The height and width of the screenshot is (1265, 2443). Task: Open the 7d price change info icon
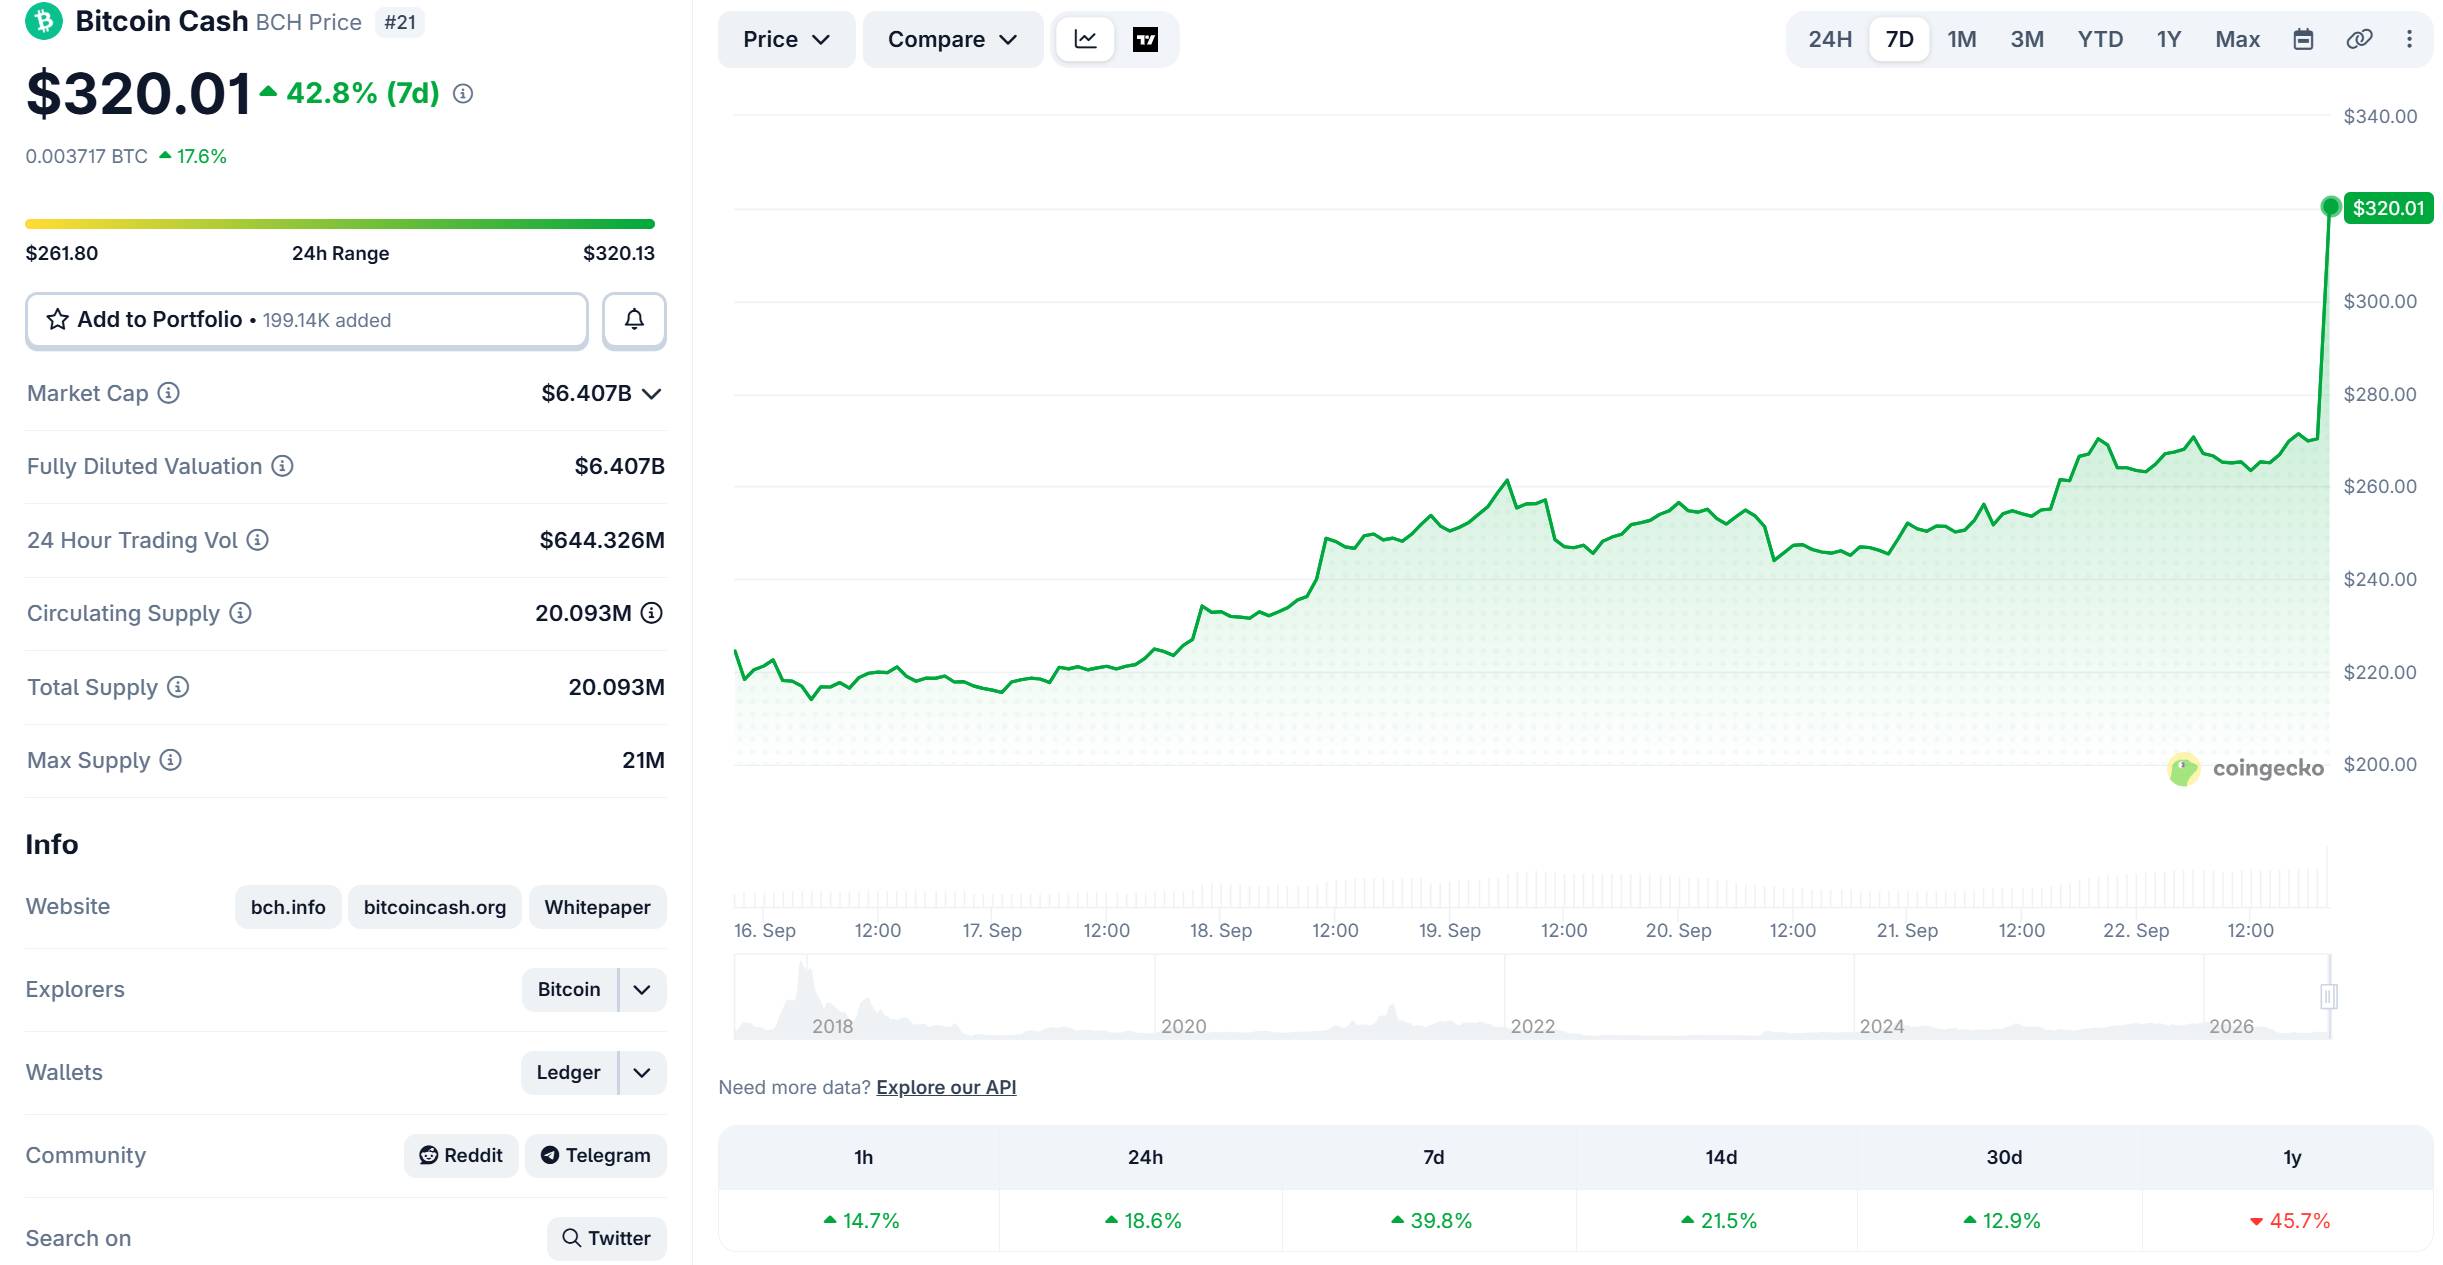[463, 94]
